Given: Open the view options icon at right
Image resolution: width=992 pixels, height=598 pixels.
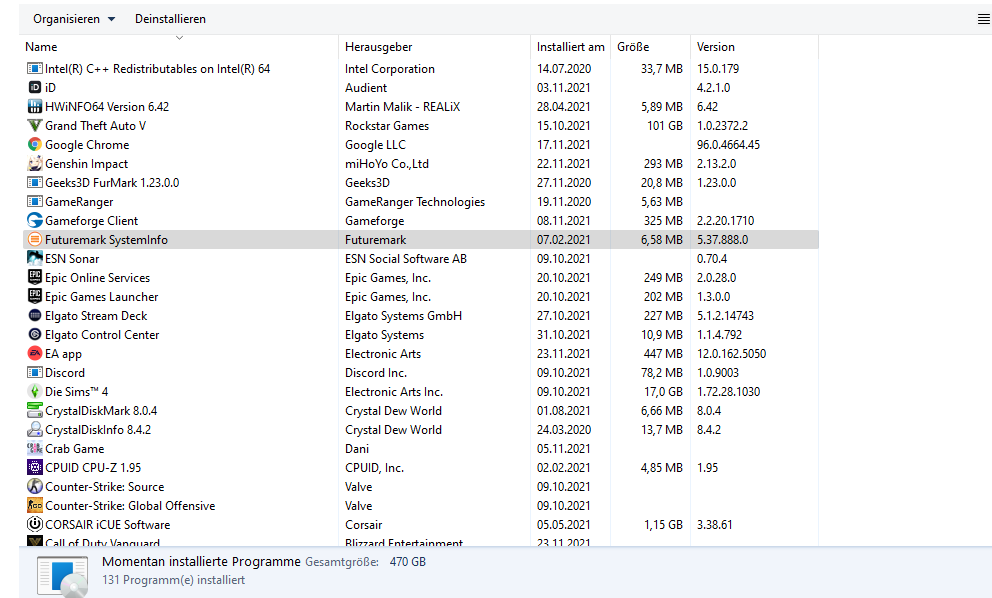Looking at the screenshot, I should [x=984, y=20].
